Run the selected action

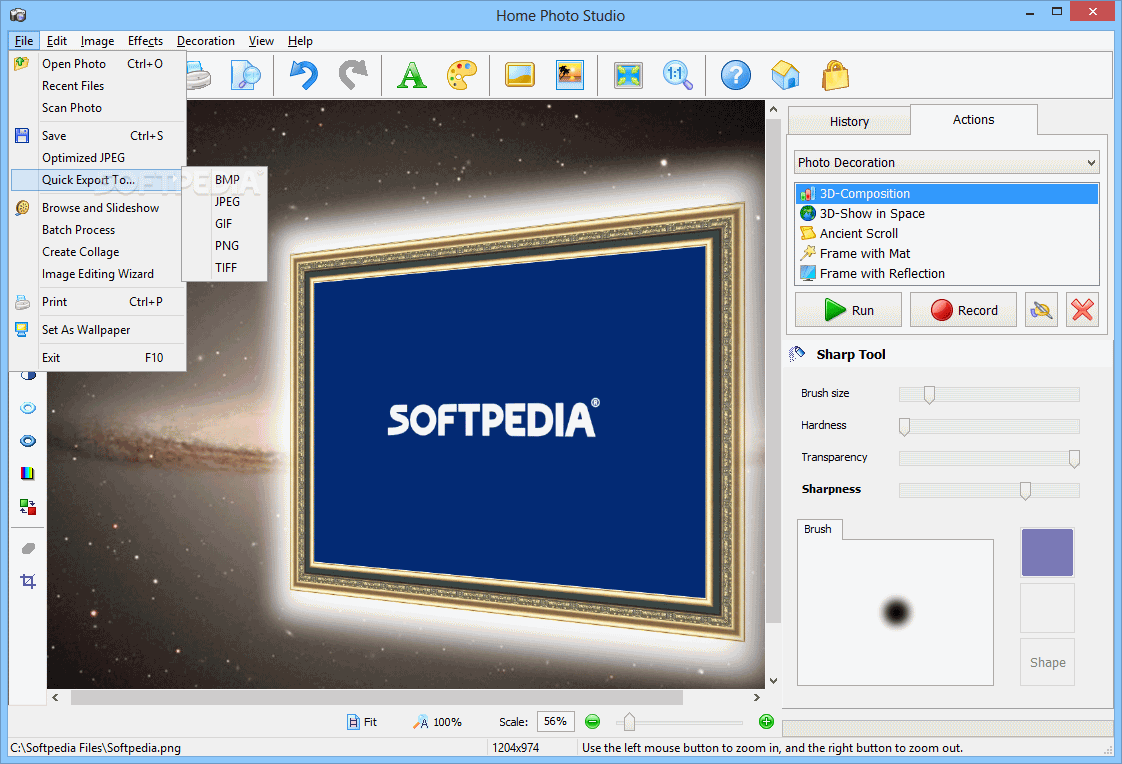point(849,310)
